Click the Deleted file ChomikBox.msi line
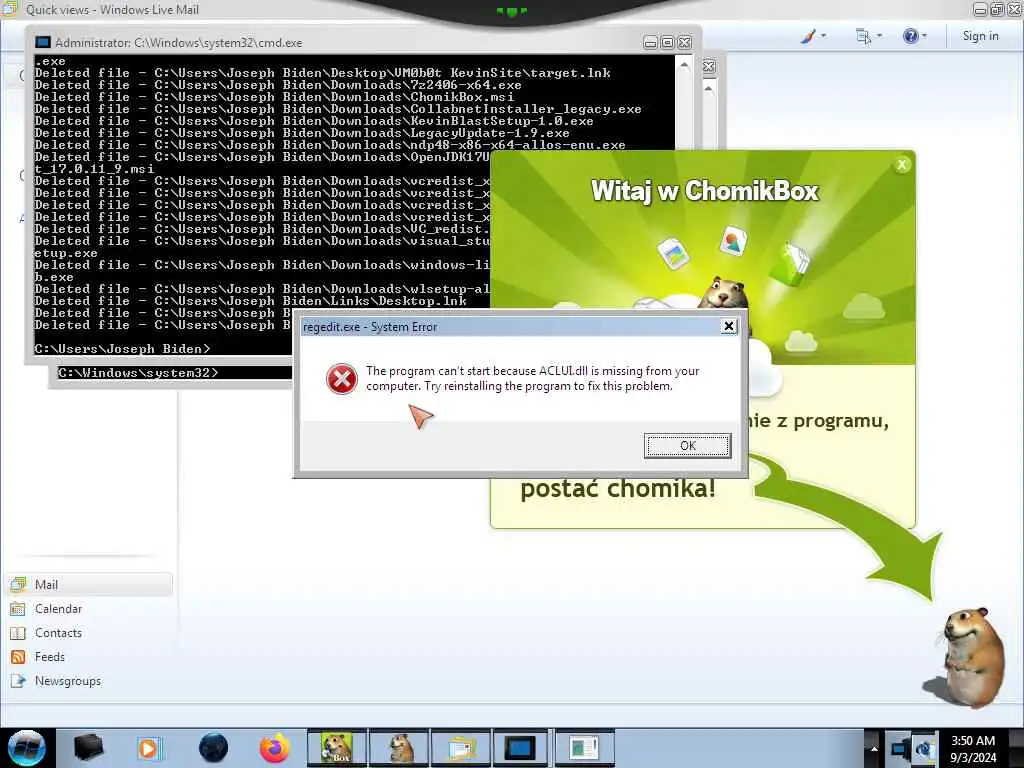Viewport: 1024px width, 768px height. pos(274,97)
